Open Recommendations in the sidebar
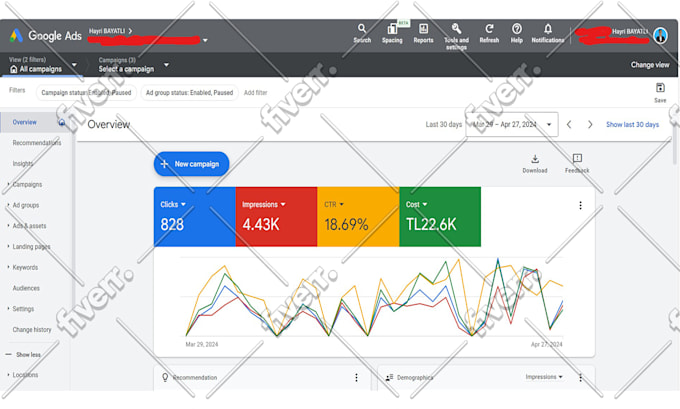The height and width of the screenshot is (409, 680). coord(37,143)
